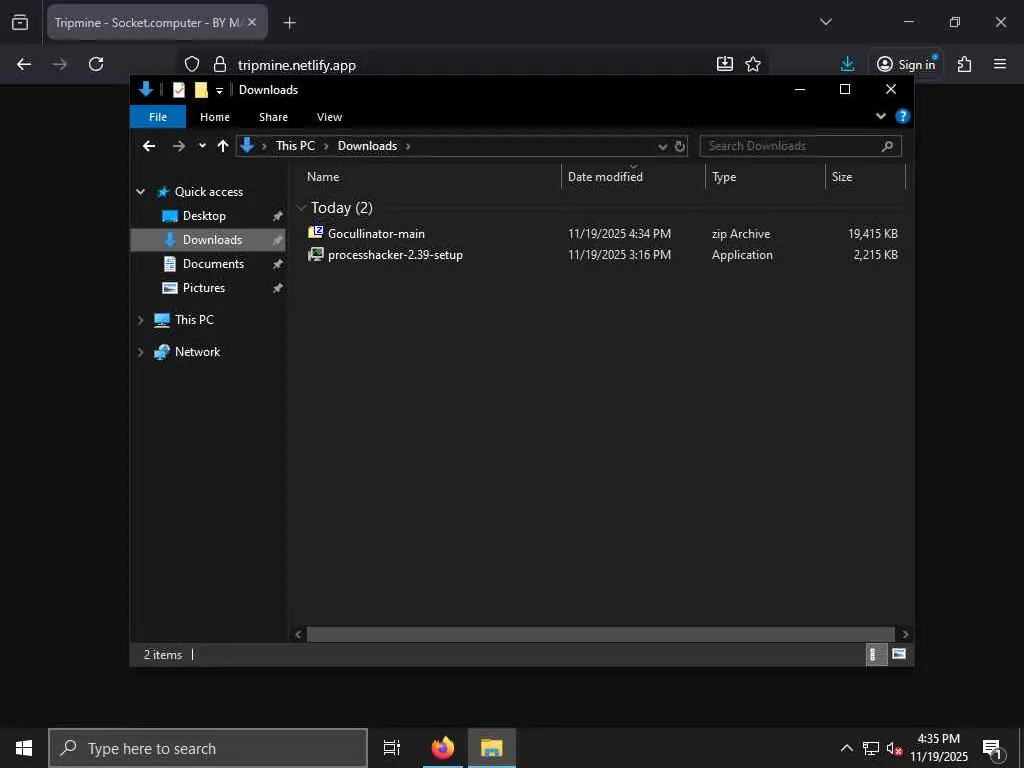Select Network in navigation pane

(x=197, y=351)
